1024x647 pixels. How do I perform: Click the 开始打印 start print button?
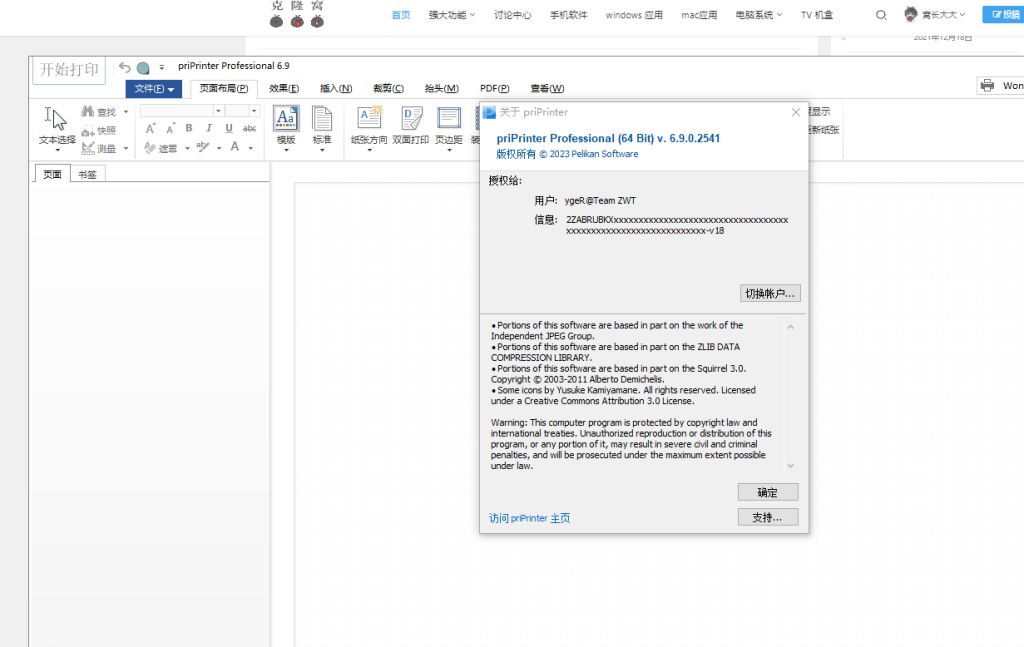click(69, 70)
